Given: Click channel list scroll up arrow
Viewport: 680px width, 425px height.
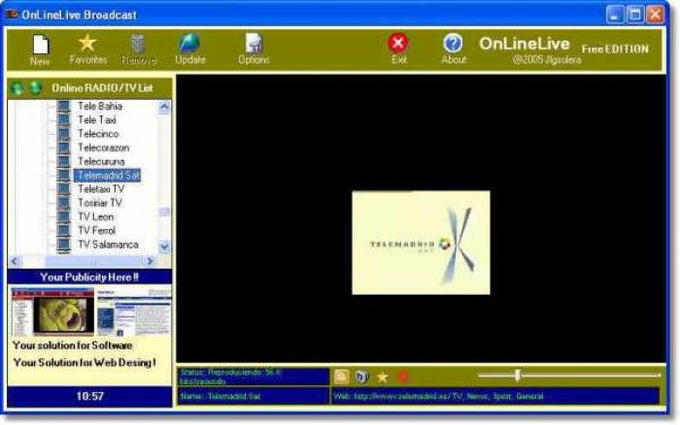Looking at the screenshot, I should click(164, 107).
